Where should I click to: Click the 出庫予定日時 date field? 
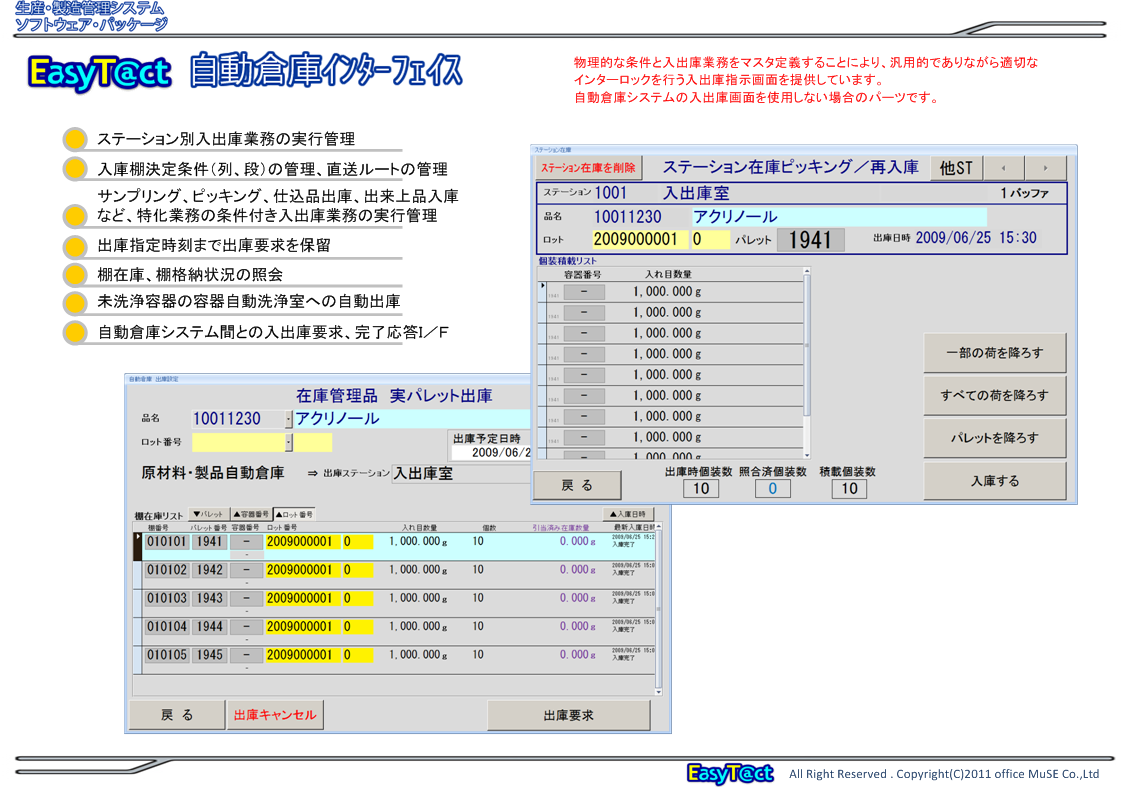[492, 453]
